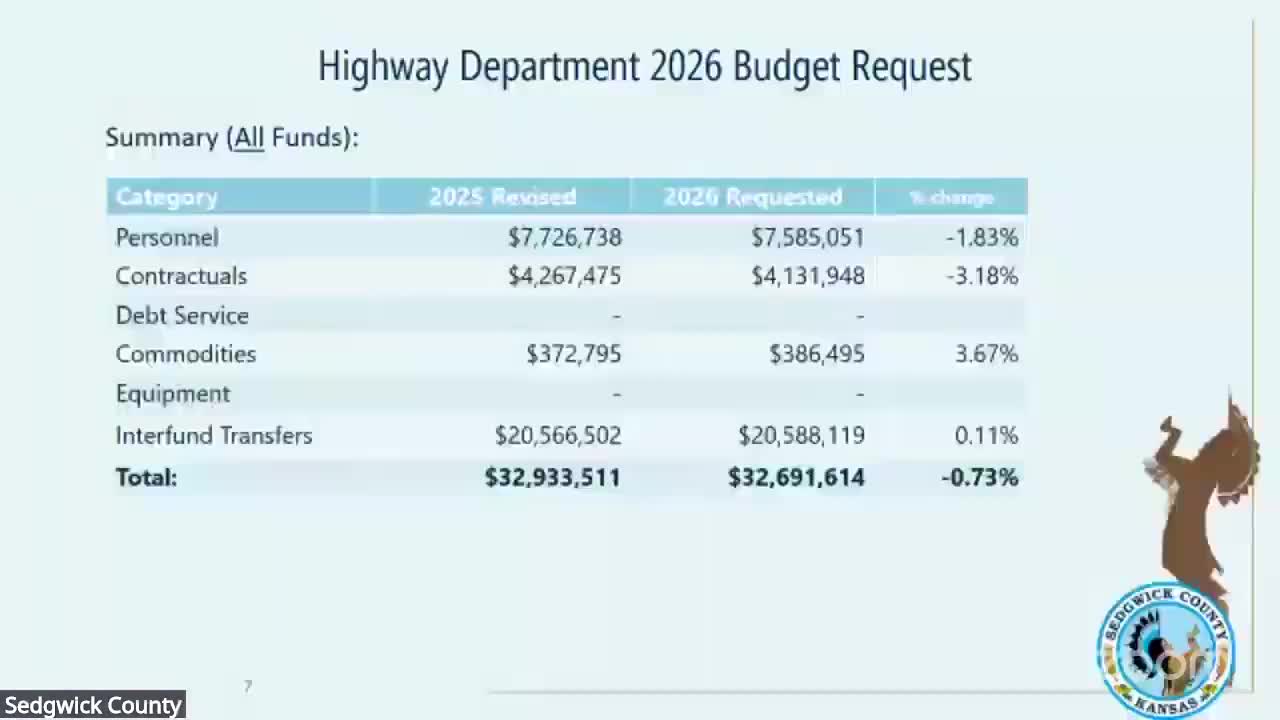Select the Personnel row label
The height and width of the screenshot is (720, 1280).
(x=167, y=237)
